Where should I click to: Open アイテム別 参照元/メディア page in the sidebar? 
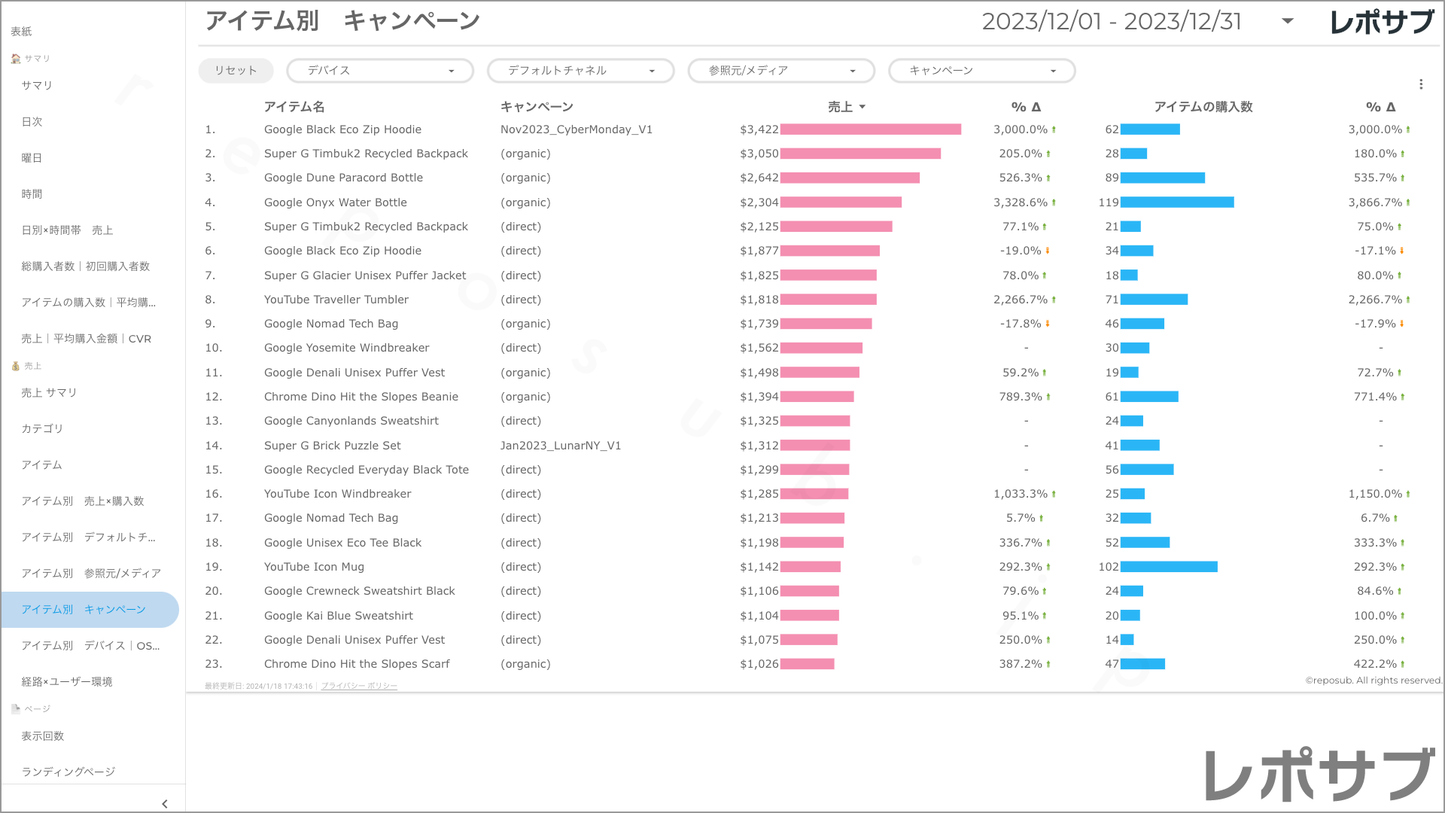click(x=90, y=573)
